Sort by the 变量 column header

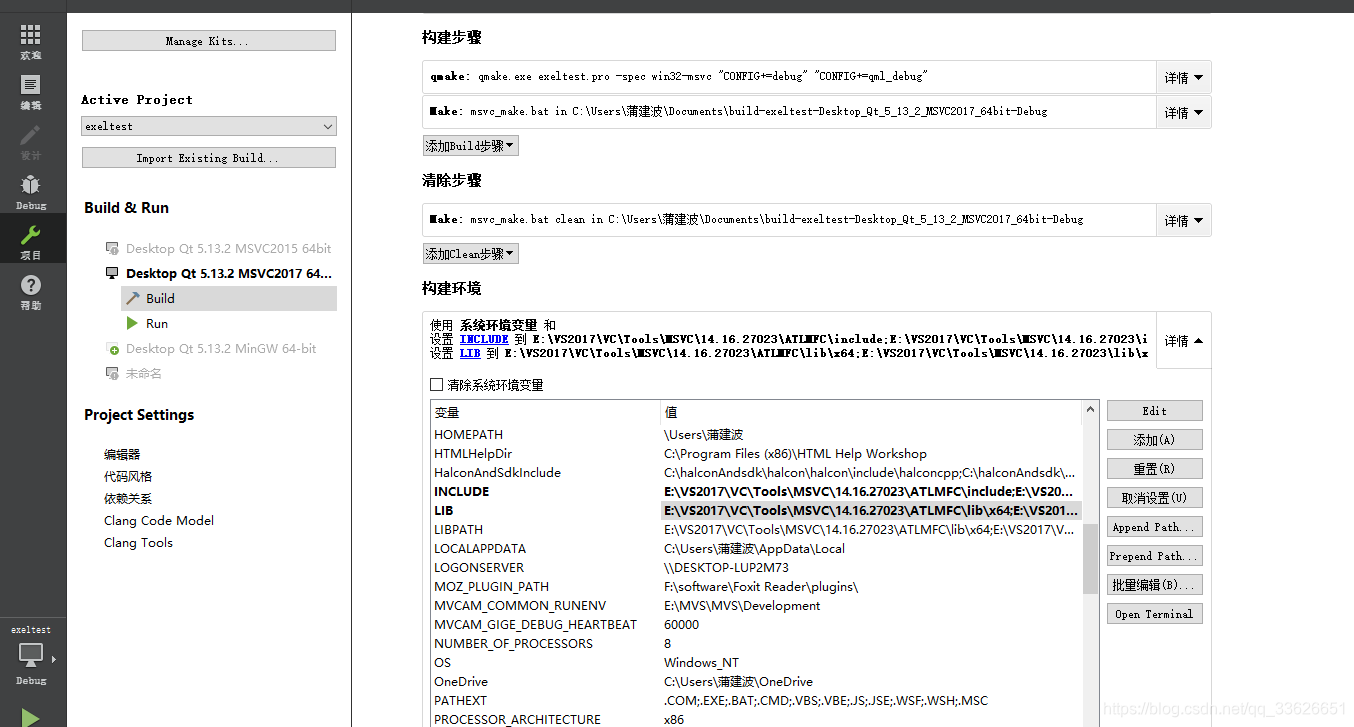click(x=545, y=412)
